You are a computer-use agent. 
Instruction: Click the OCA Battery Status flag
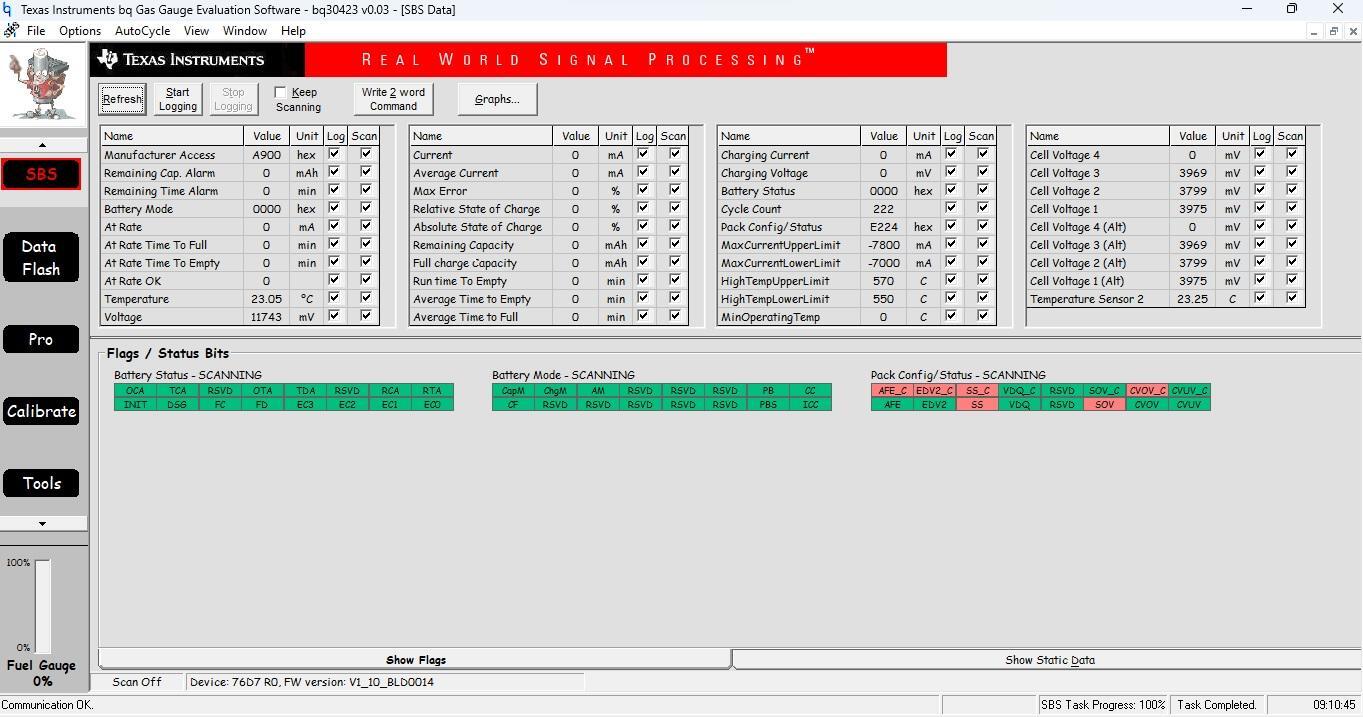coord(135,391)
